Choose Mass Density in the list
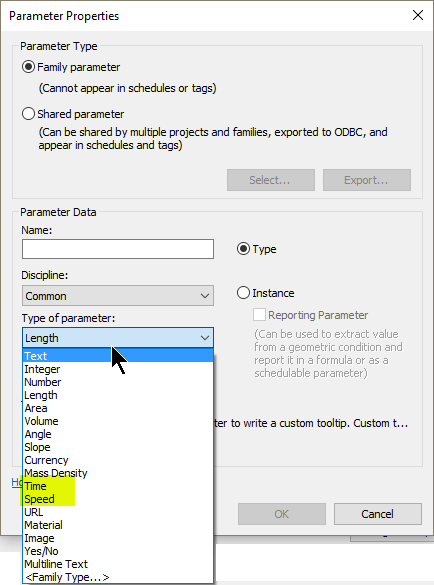The image size is (434, 585). coord(118,473)
